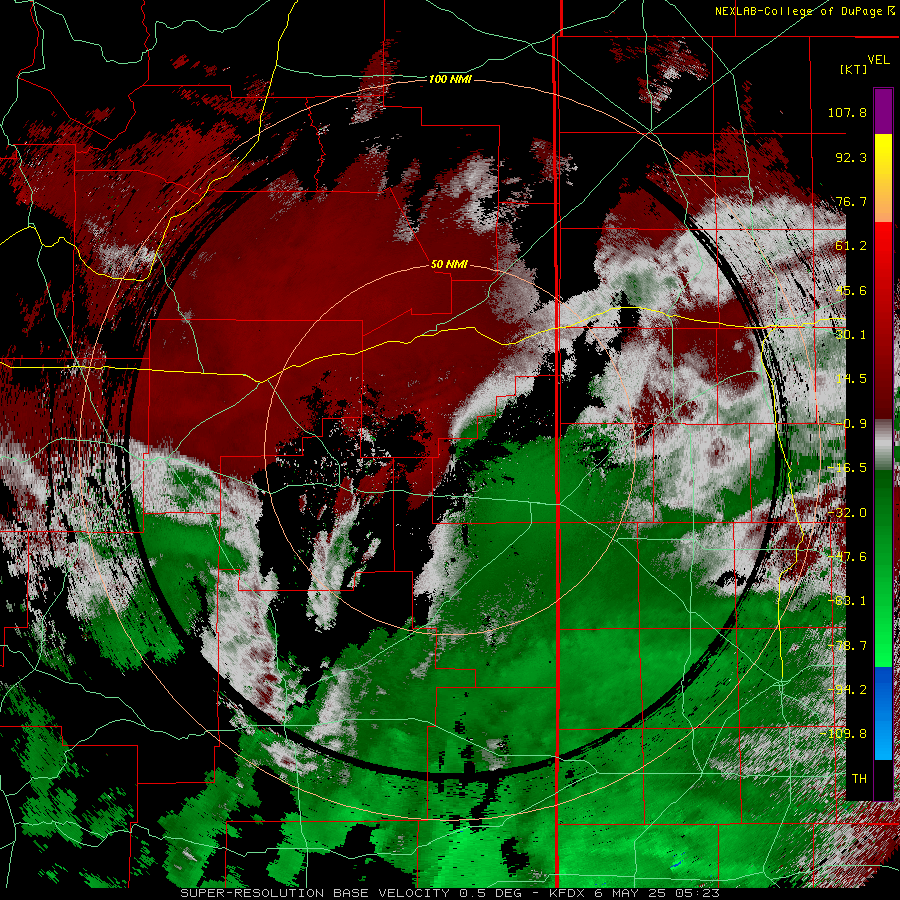
Task: Click the VEL legend title
Action: pyautogui.click(x=878, y=60)
